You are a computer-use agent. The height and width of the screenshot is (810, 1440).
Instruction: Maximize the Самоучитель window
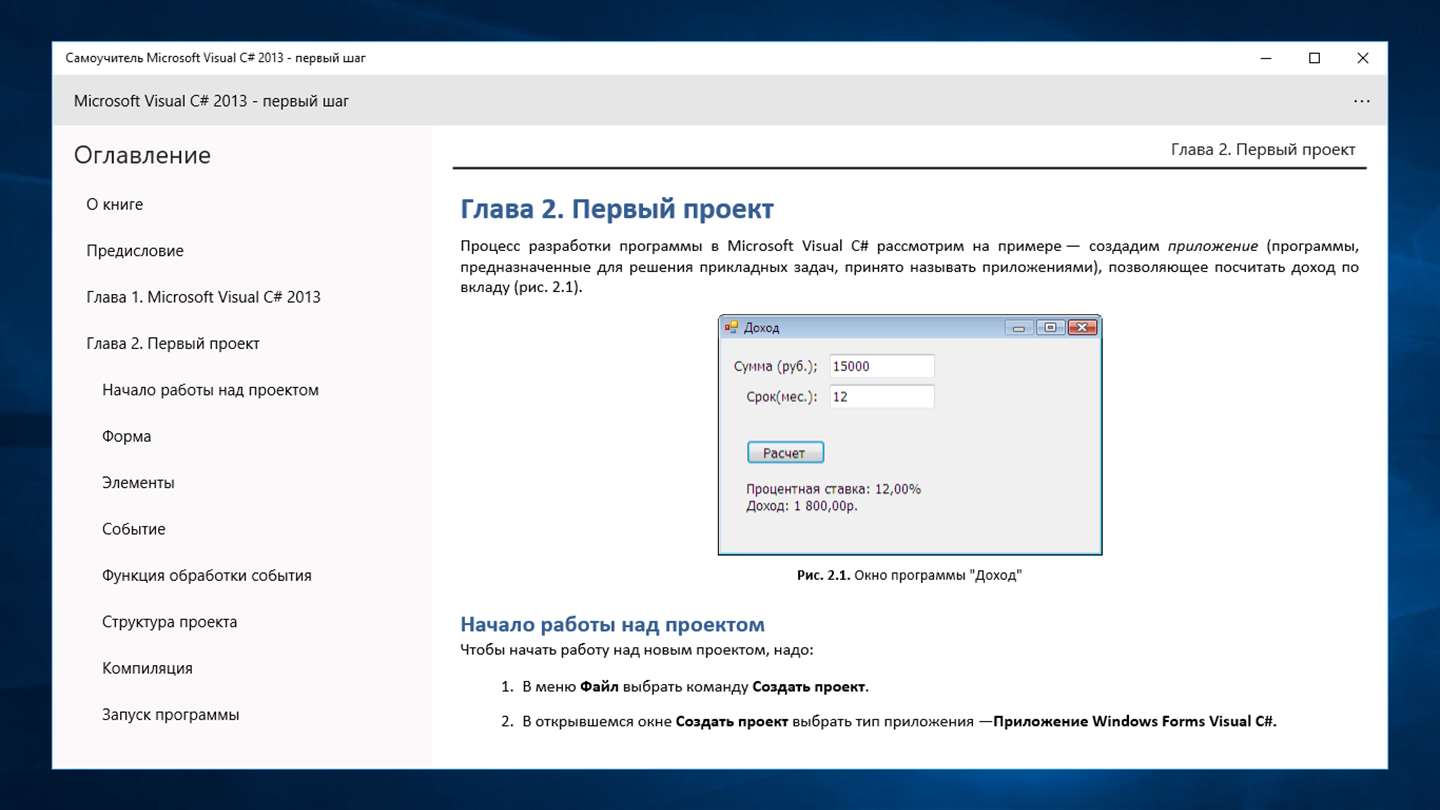click(1314, 58)
